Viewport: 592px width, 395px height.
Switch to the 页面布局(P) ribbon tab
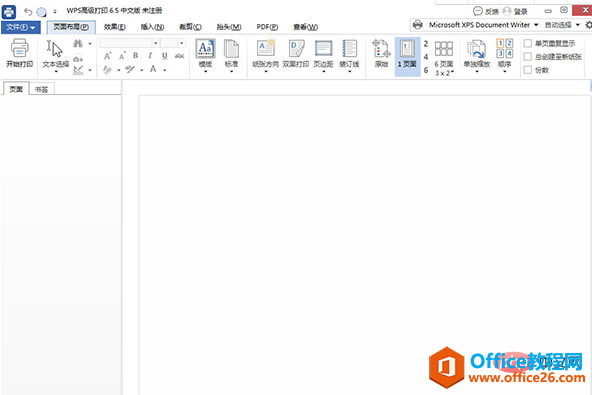click(x=71, y=27)
